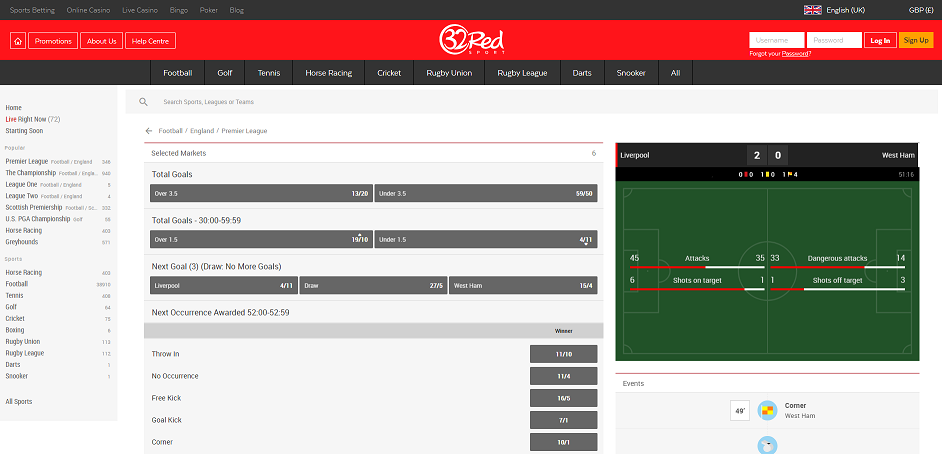Focus the Username field
This screenshot has width=942, height=454.
click(x=777, y=40)
